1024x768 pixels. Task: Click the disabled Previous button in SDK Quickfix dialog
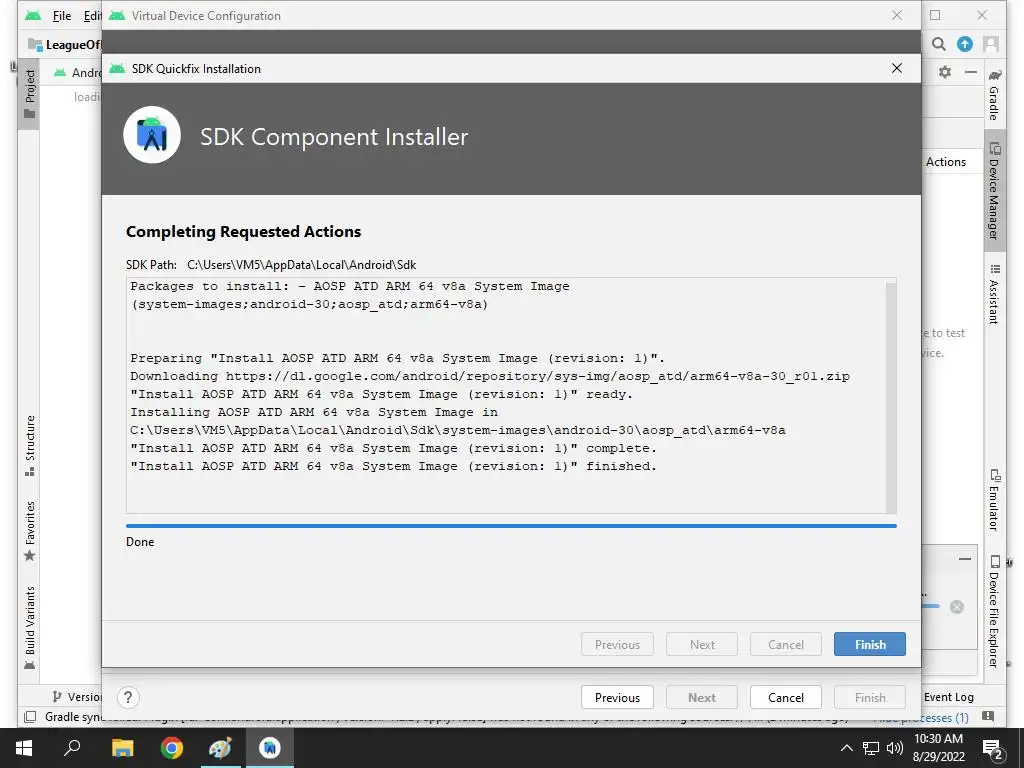pyautogui.click(x=617, y=645)
